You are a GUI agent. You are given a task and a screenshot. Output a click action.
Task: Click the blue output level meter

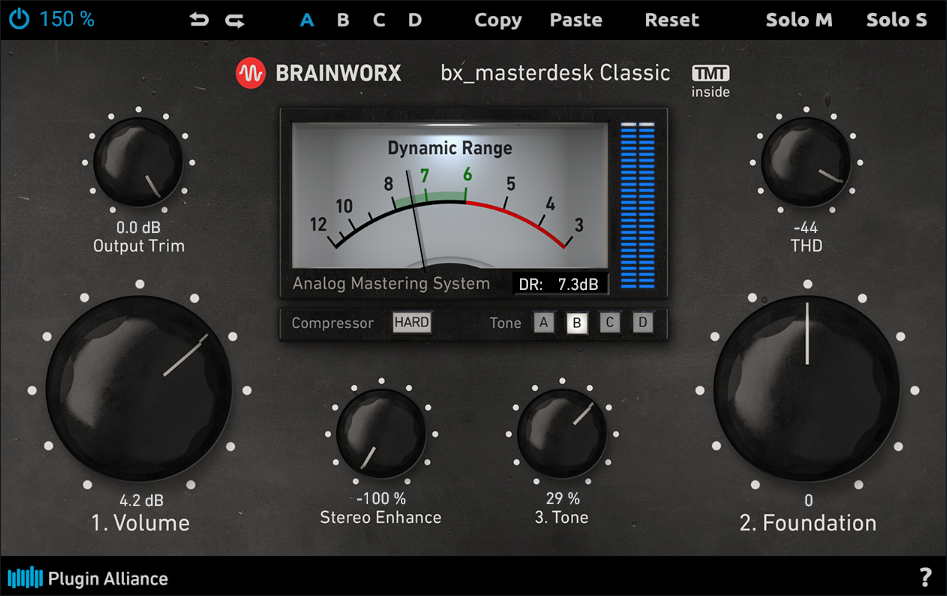[637, 205]
